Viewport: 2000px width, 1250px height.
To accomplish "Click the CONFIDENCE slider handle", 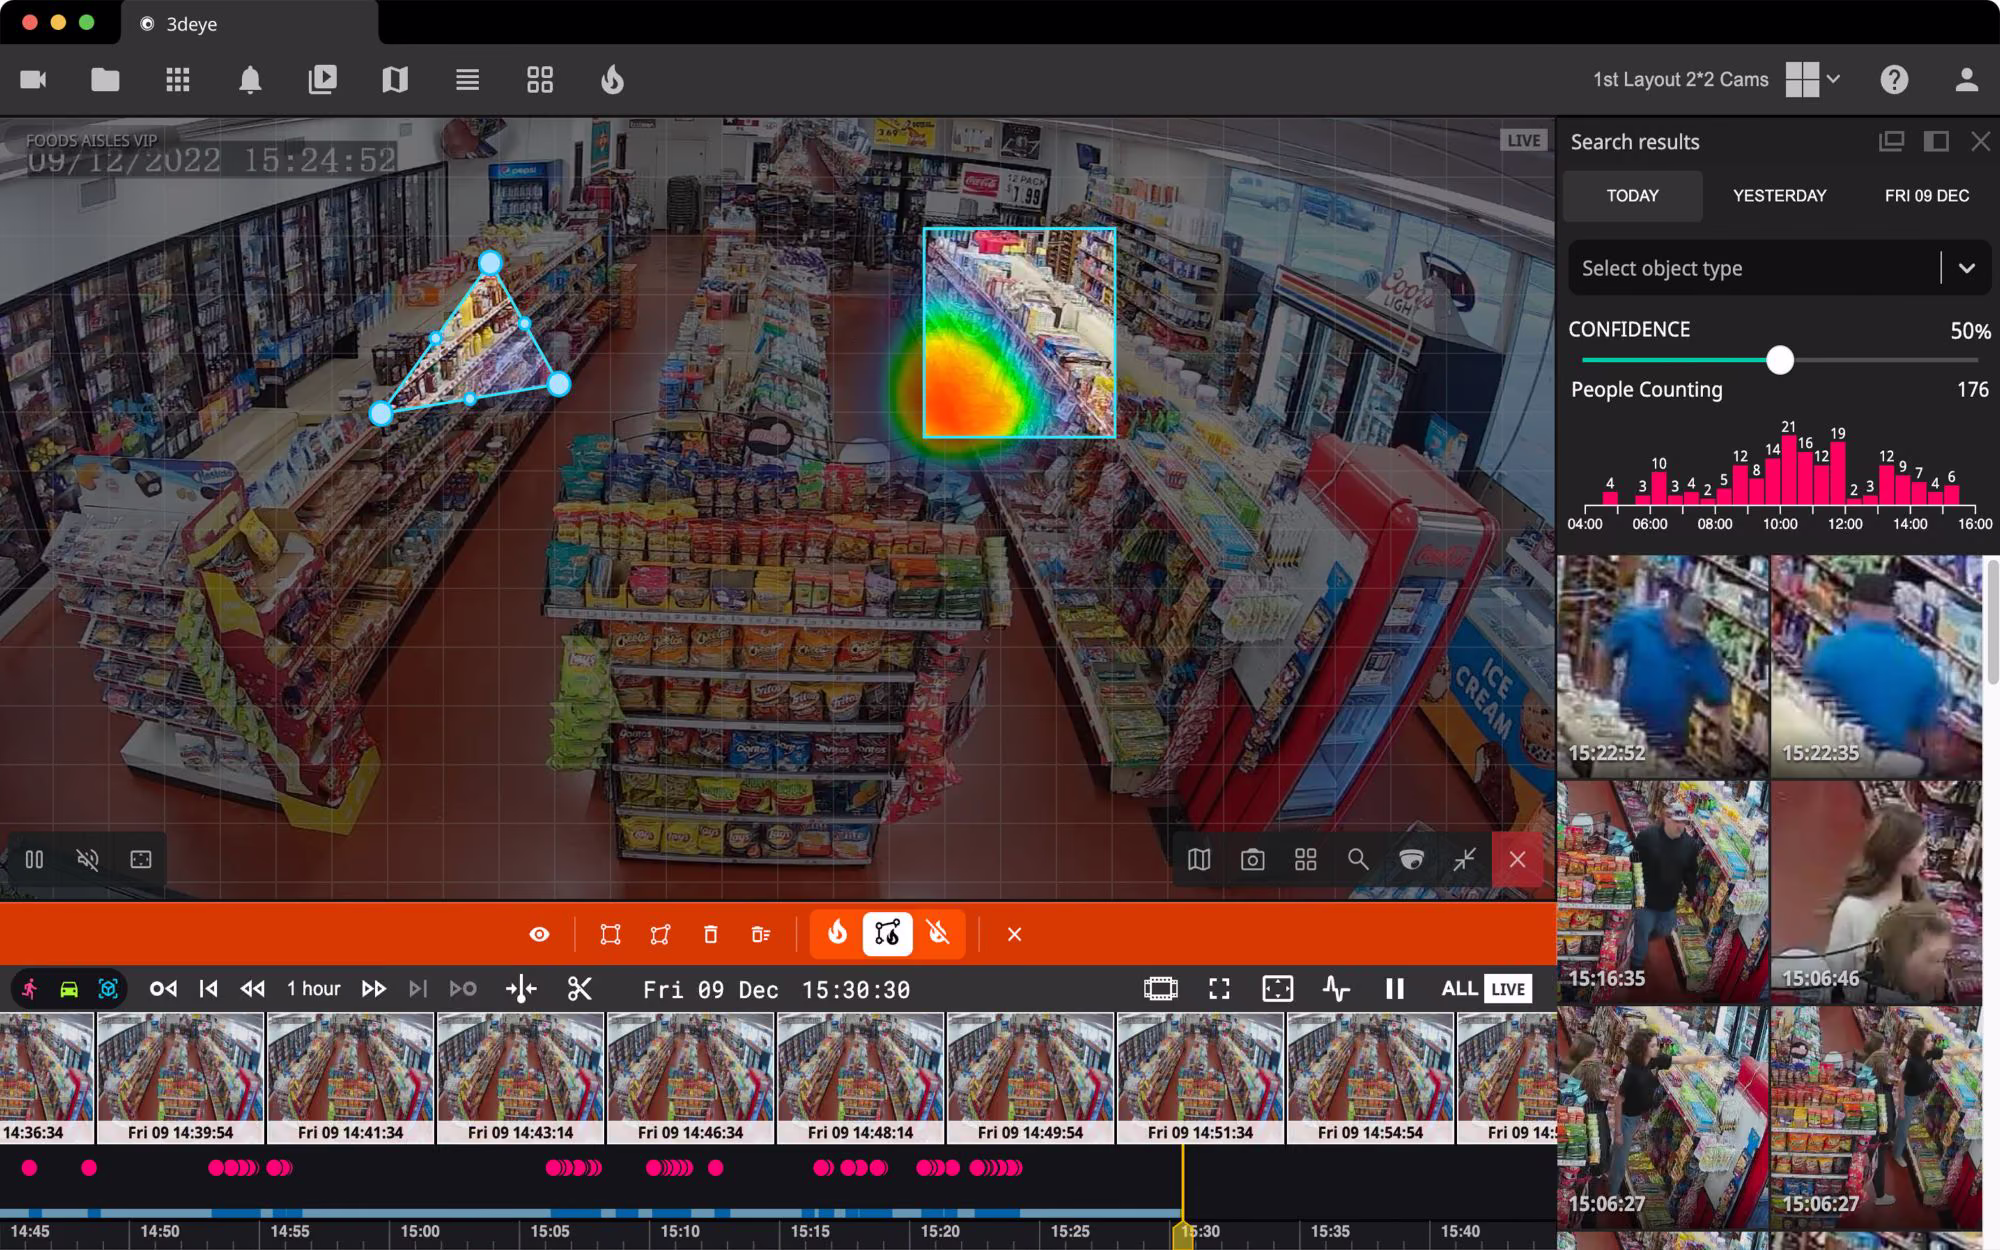I will pos(1779,360).
